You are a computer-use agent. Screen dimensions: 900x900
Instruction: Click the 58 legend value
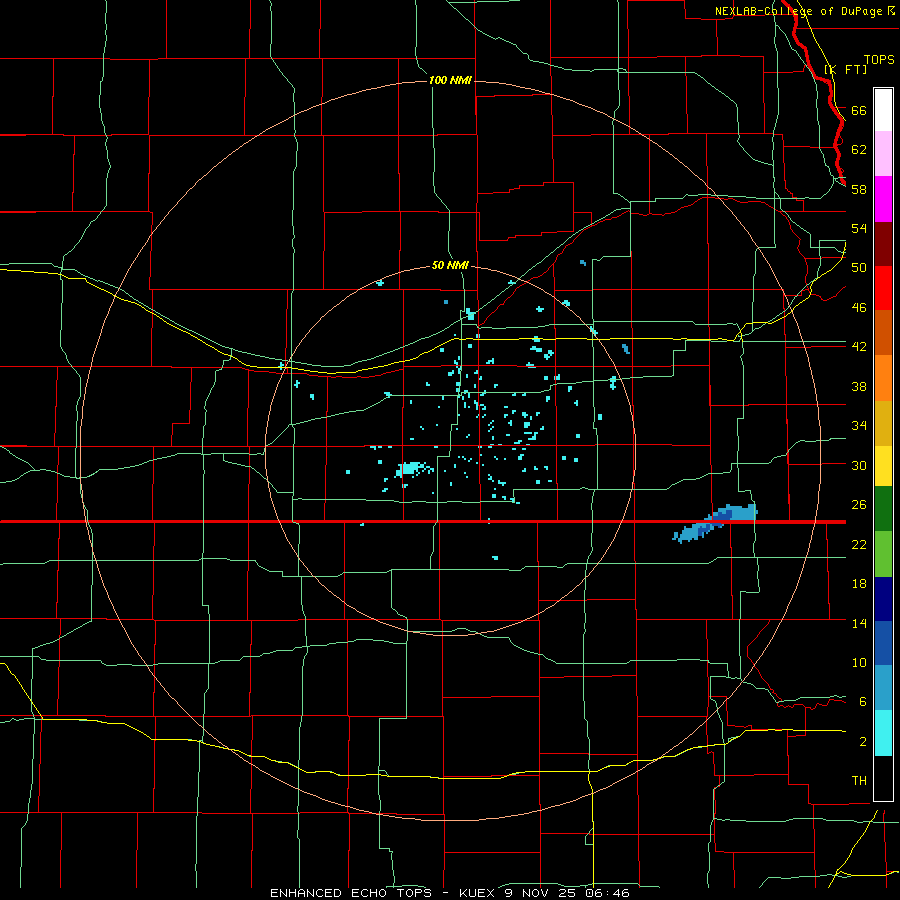(x=859, y=189)
